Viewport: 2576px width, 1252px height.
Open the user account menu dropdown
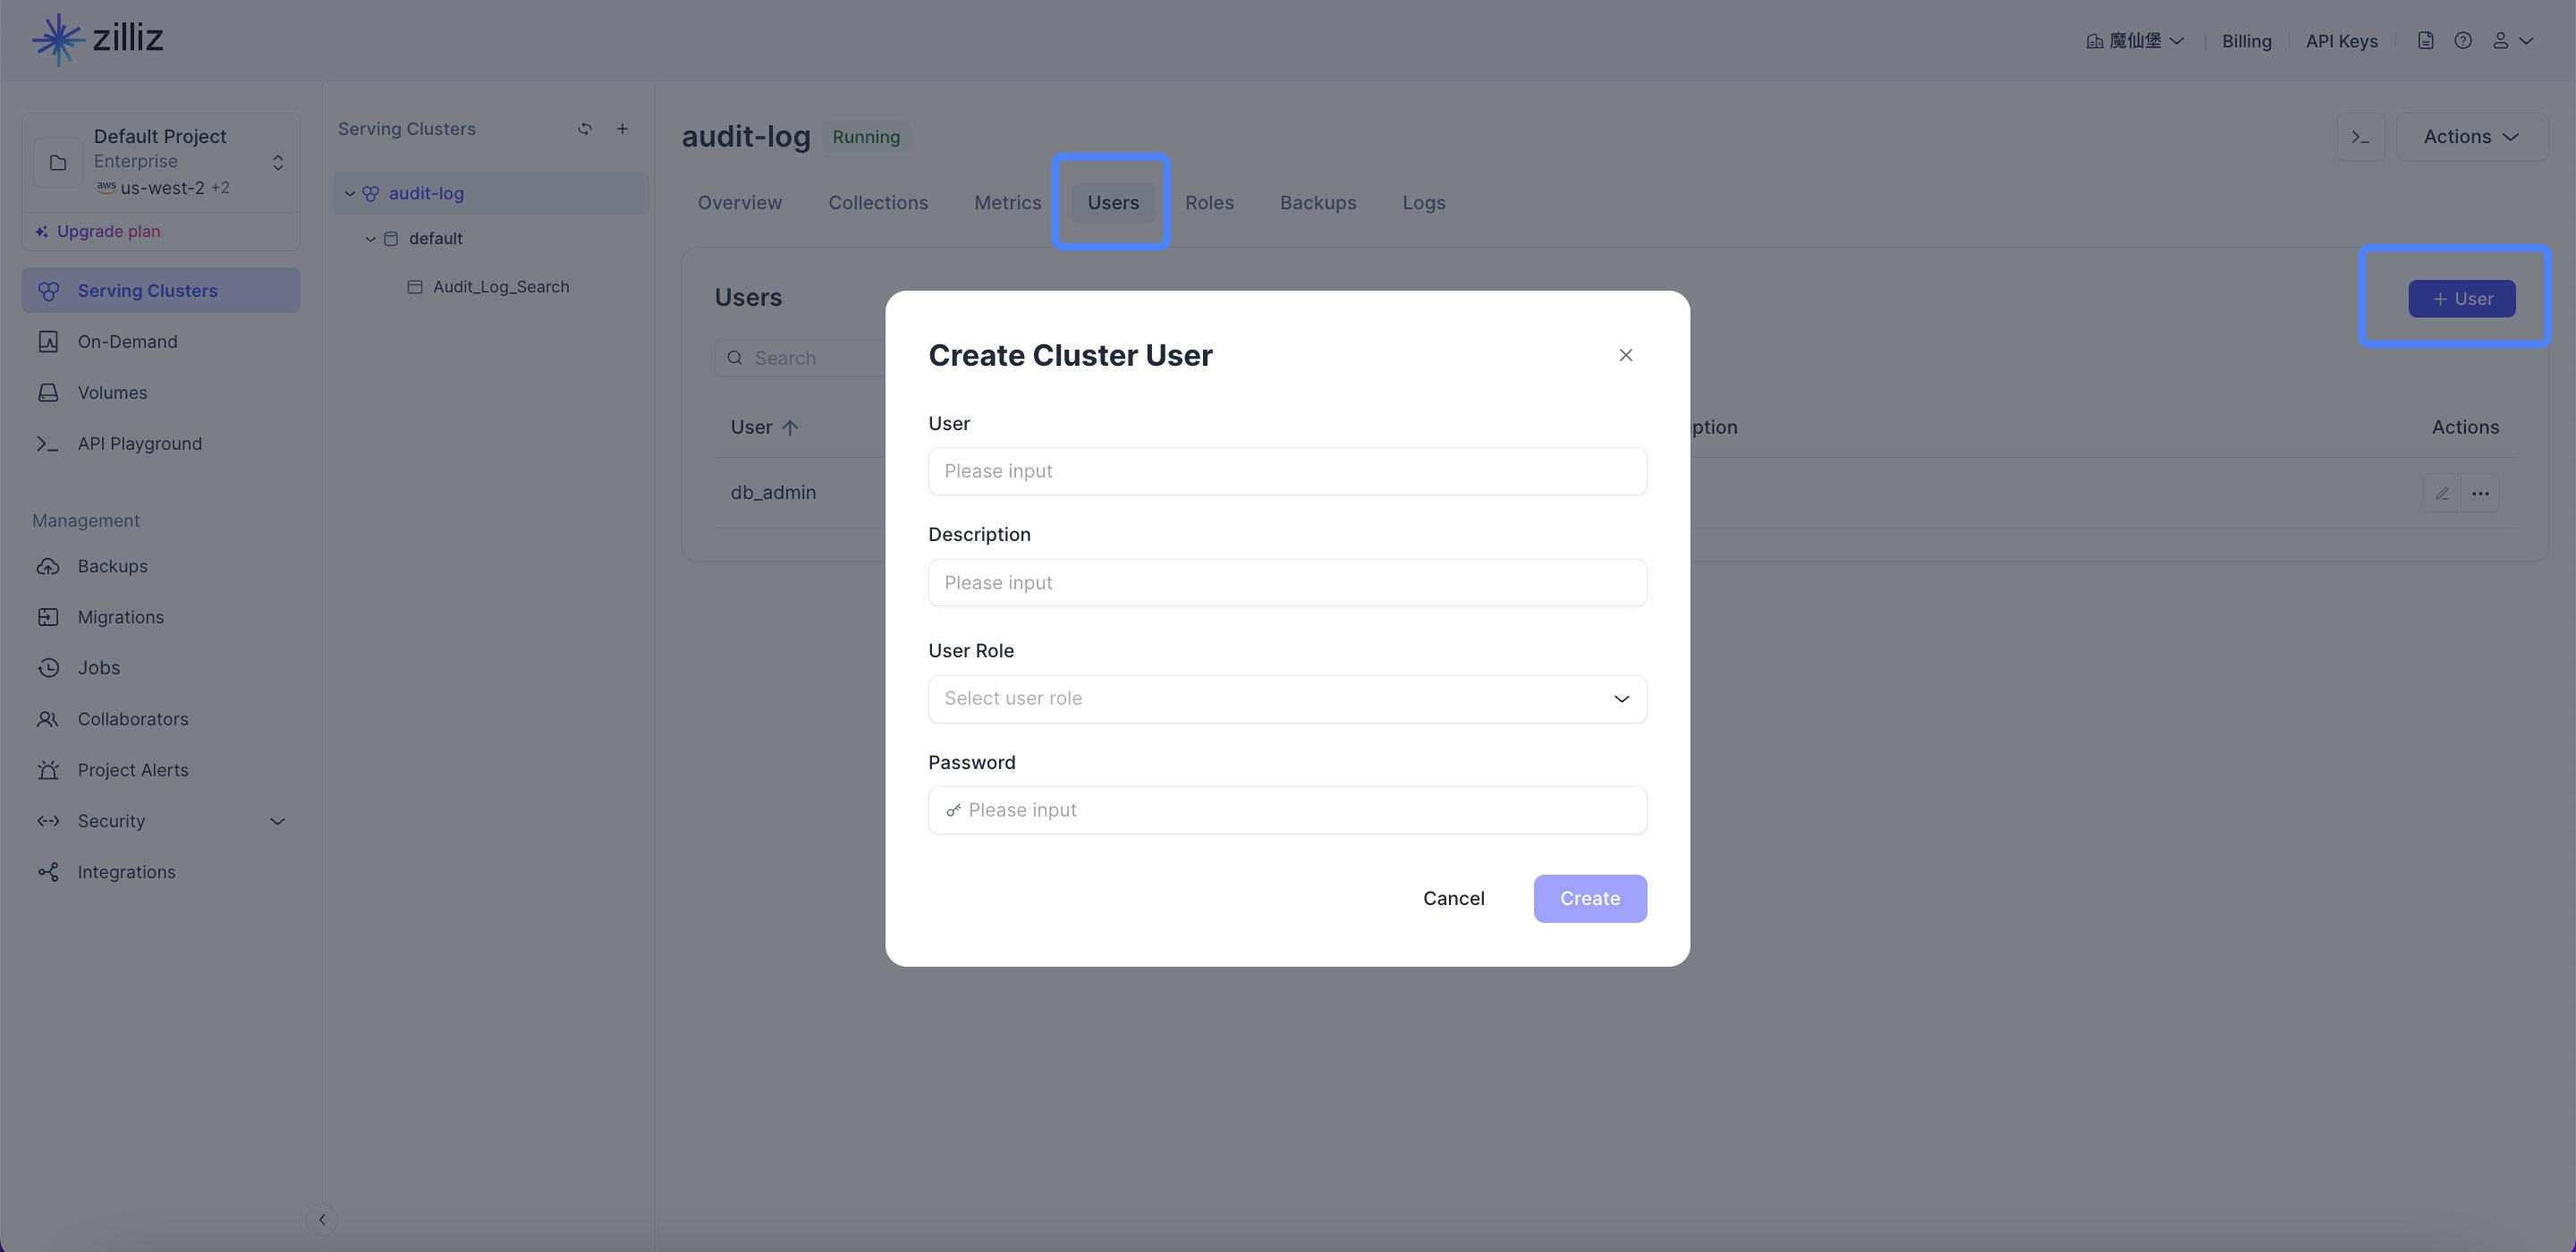(2512, 41)
